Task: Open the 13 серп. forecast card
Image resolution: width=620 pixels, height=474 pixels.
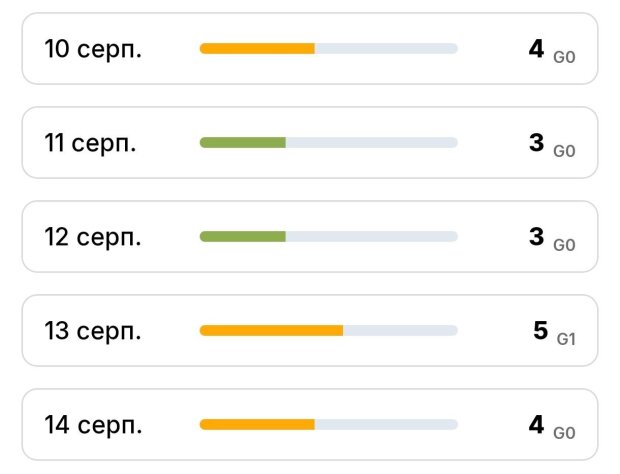Action: [310, 330]
